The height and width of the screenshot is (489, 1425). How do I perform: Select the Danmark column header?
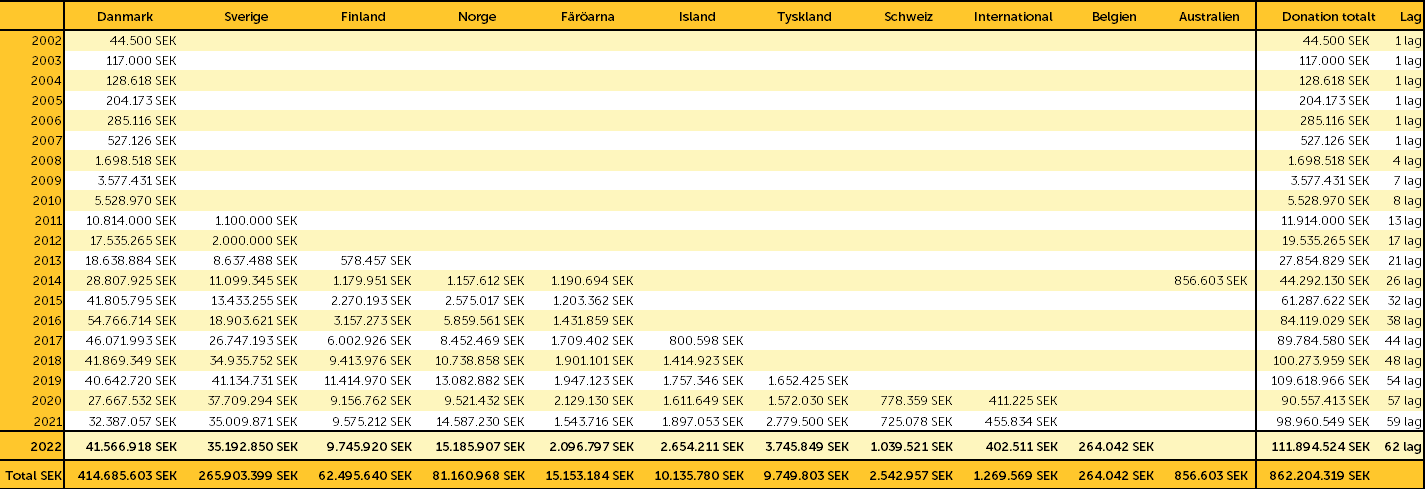[124, 17]
